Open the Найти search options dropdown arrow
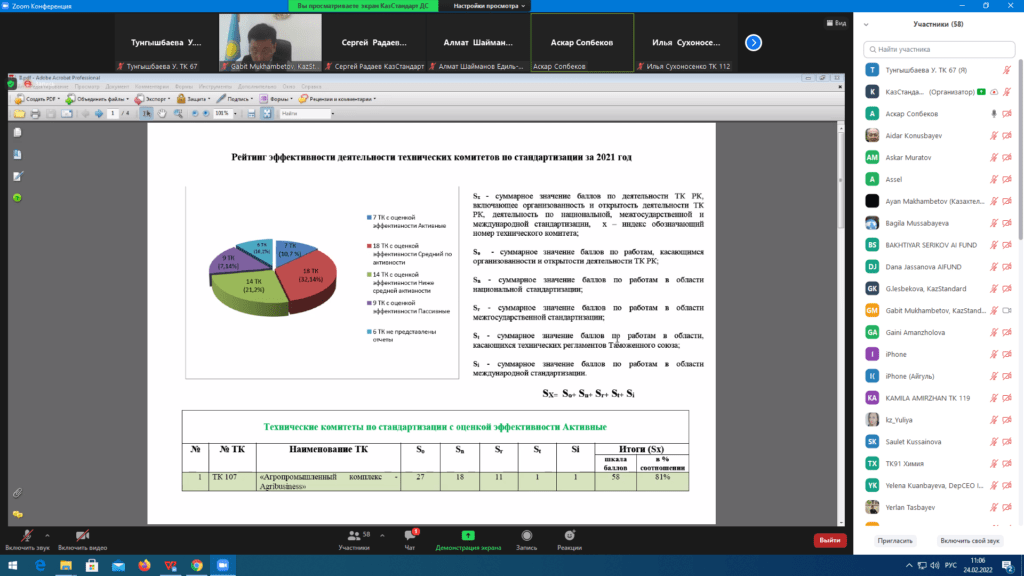The height and width of the screenshot is (576, 1024). pyautogui.click(x=333, y=114)
